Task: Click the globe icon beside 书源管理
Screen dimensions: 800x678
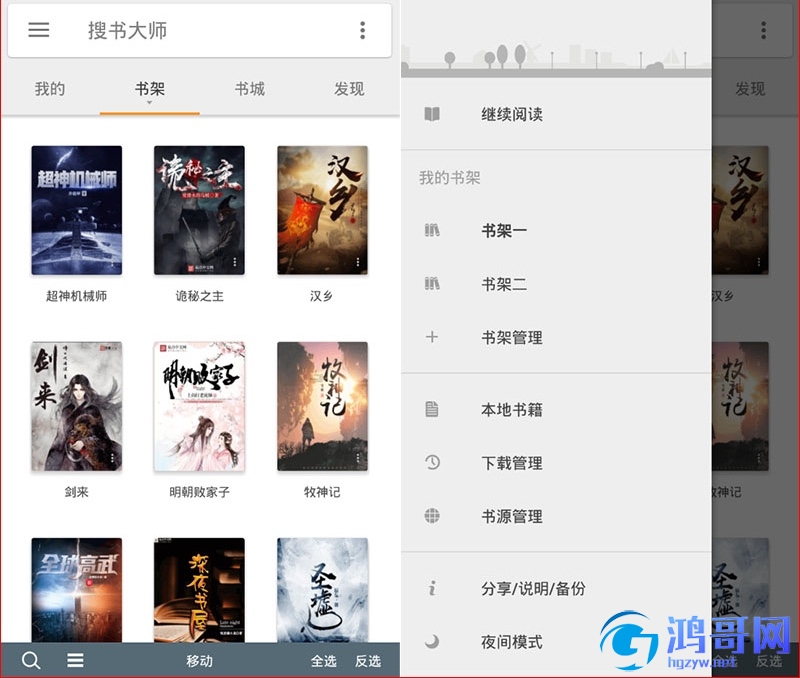Action: pyautogui.click(x=432, y=516)
